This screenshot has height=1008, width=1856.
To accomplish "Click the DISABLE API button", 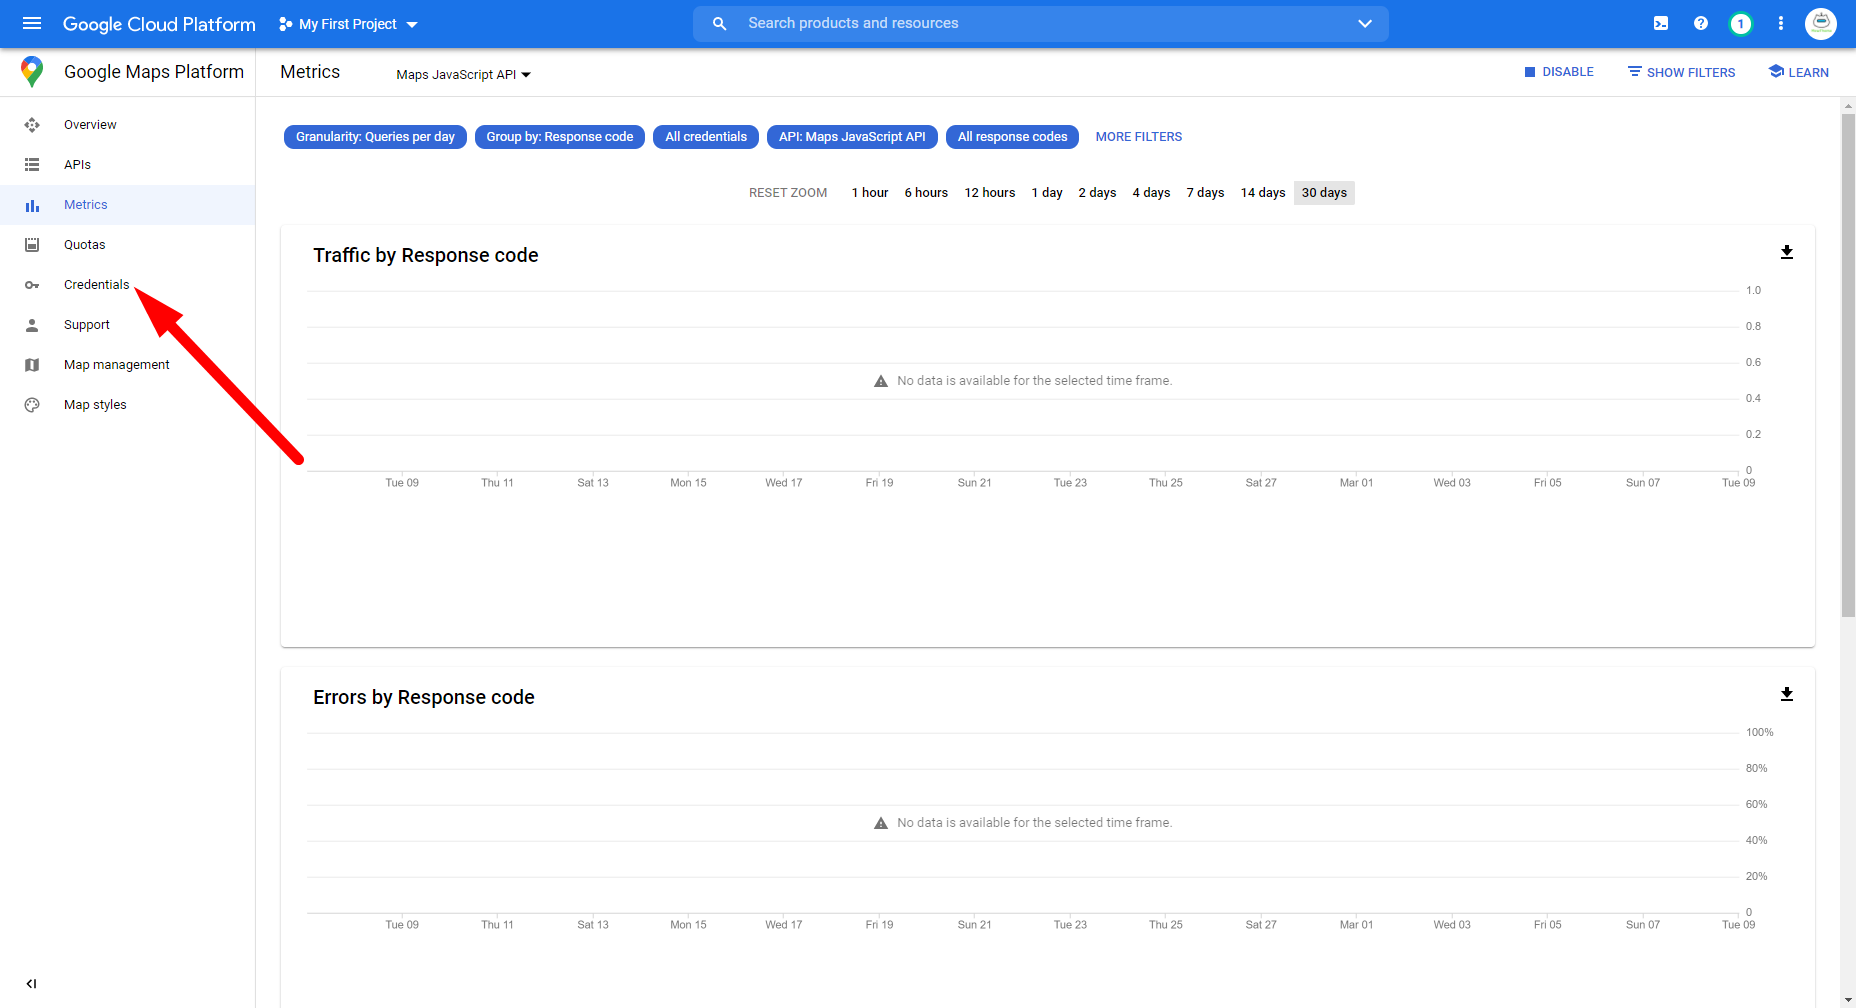I will [x=1559, y=72].
